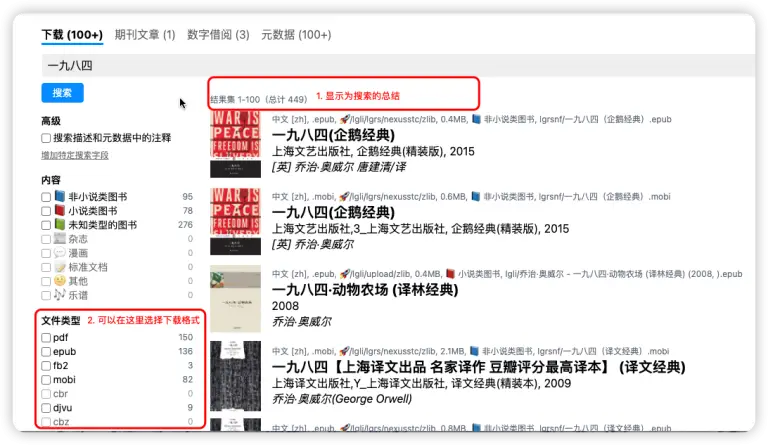Click blue book icon in 0.6MB mobi result
This screenshot has width=768, height=445.
pos(476,196)
